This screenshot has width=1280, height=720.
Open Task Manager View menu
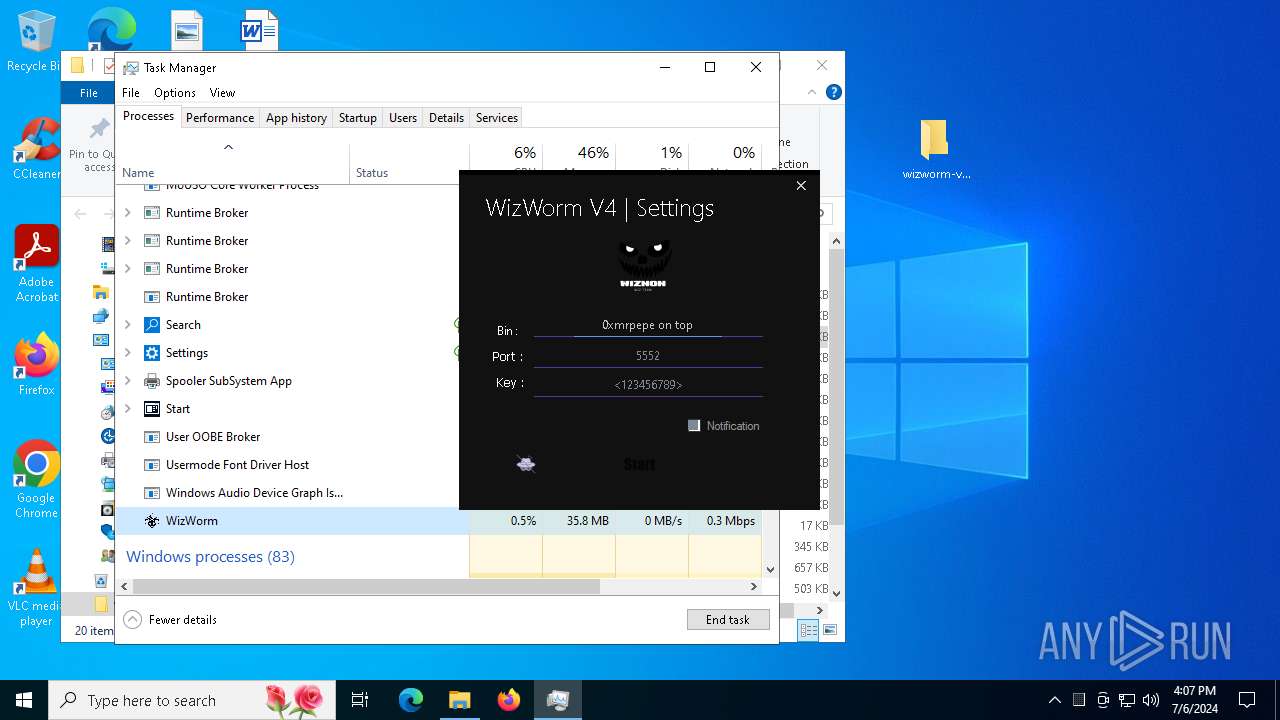222,92
